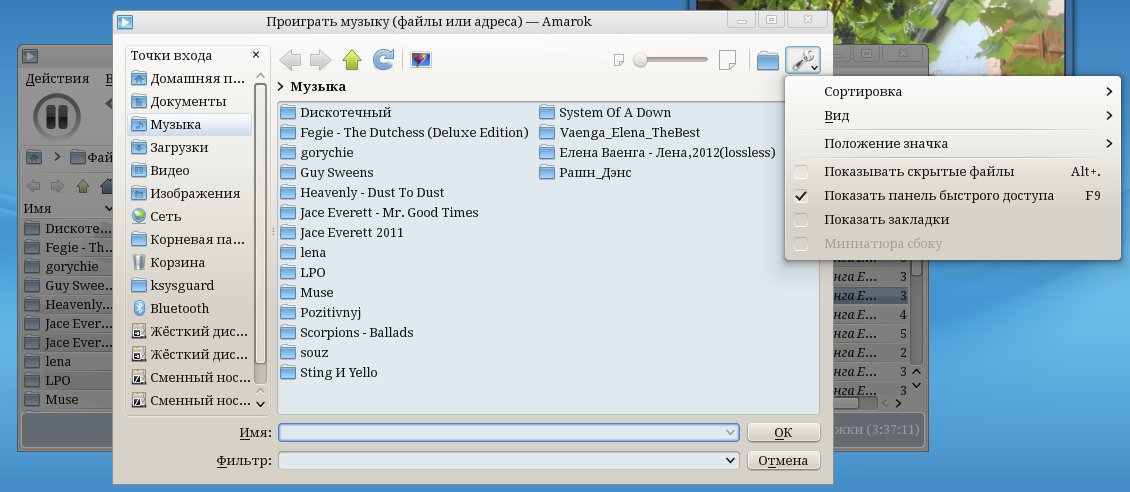Select the LPO folder in dialog
This screenshot has height=492, width=1130.
point(303,273)
